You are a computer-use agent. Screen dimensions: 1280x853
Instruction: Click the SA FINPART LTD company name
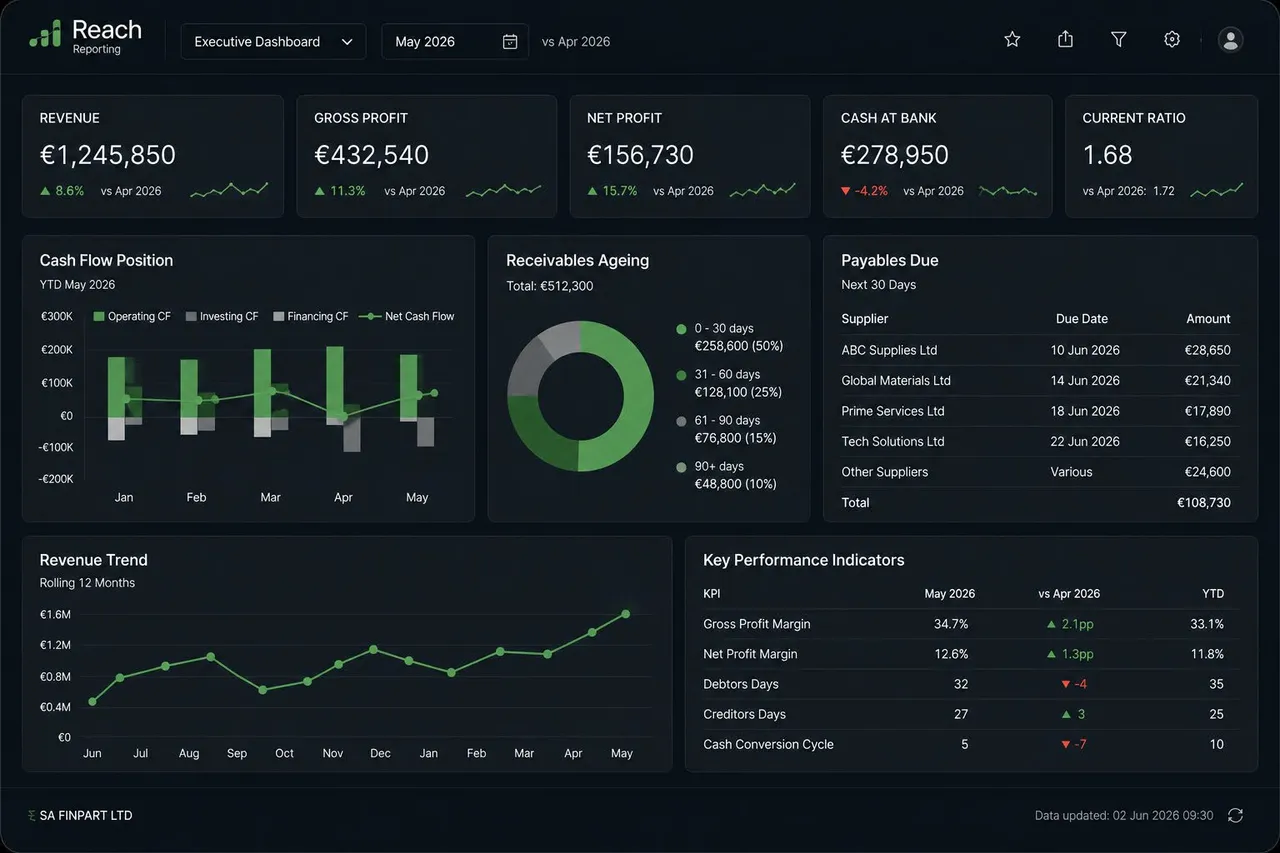click(x=86, y=815)
